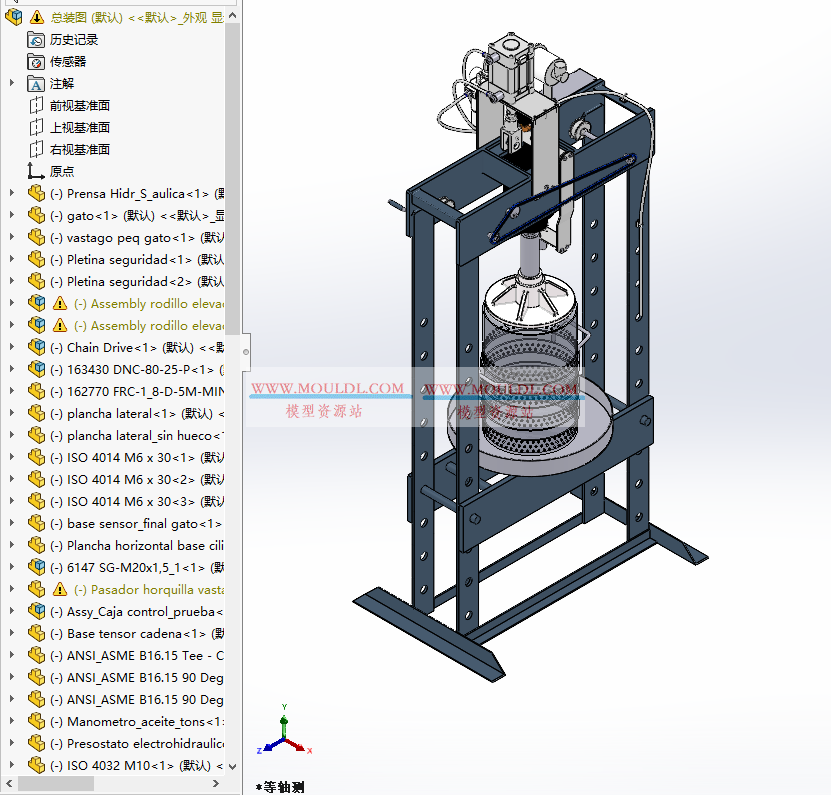
Task: Expand the Assy_Caja control_prueba node
Action: pyautogui.click(x=10, y=611)
